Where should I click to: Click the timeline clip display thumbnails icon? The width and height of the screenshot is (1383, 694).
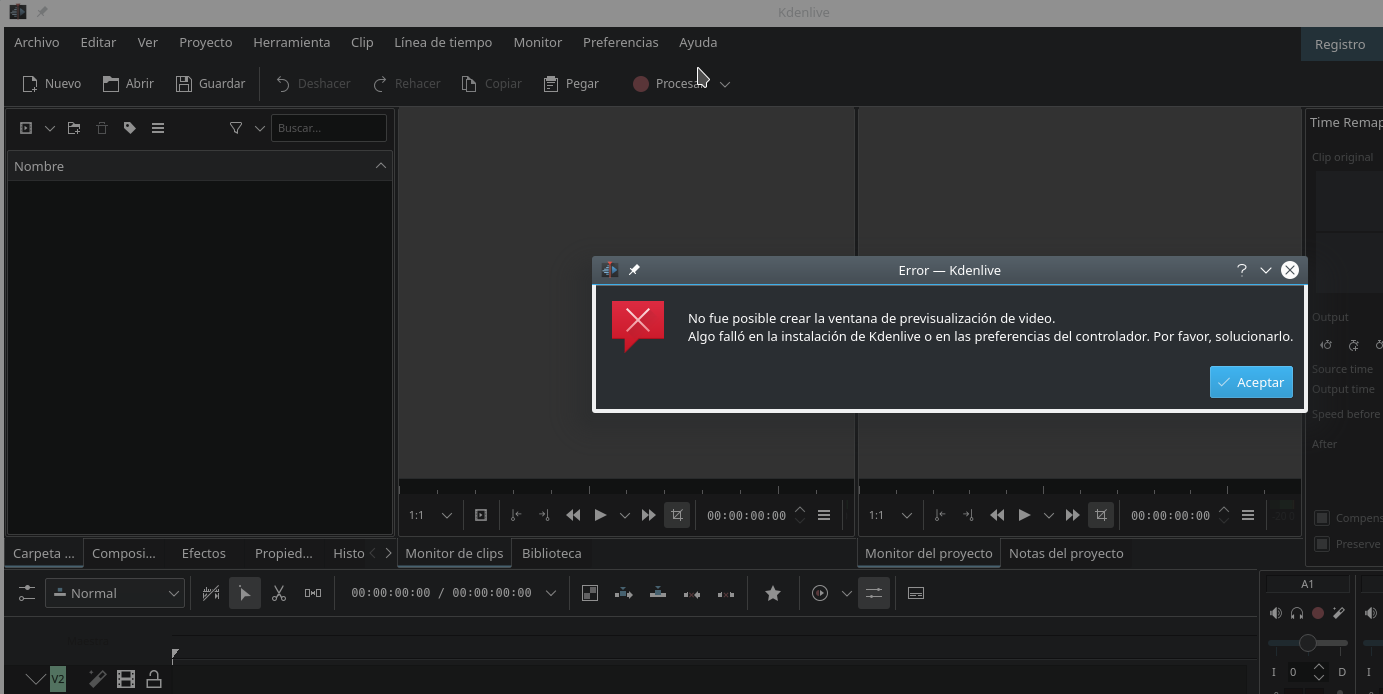(211, 593)
